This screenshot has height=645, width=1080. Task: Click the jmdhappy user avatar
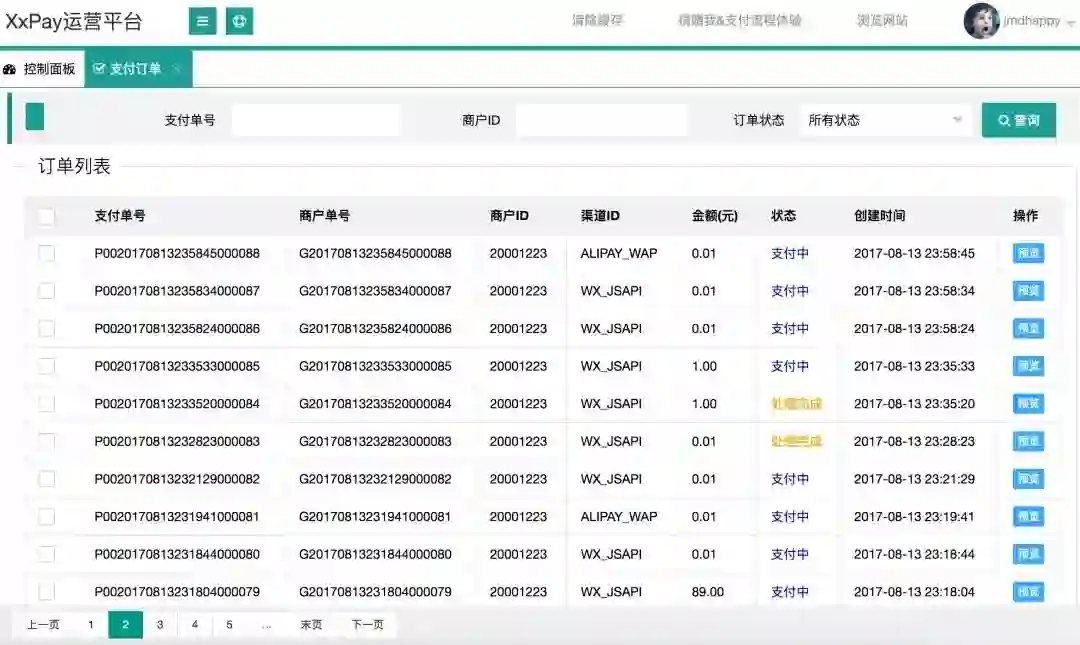coord(981,21)
